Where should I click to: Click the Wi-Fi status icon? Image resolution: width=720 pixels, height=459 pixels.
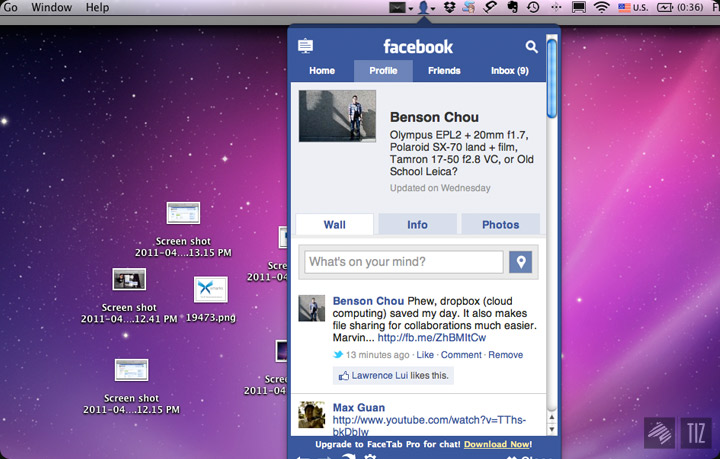pos(601,8)
